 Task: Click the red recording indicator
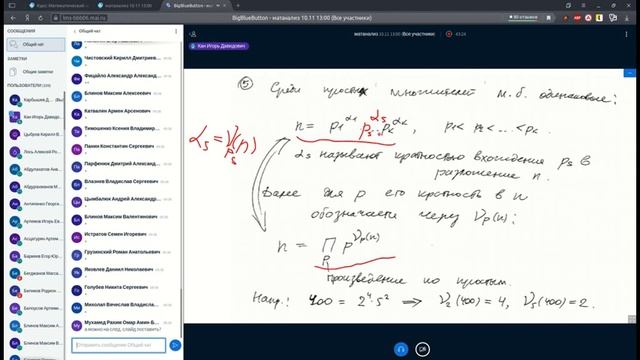449,34
